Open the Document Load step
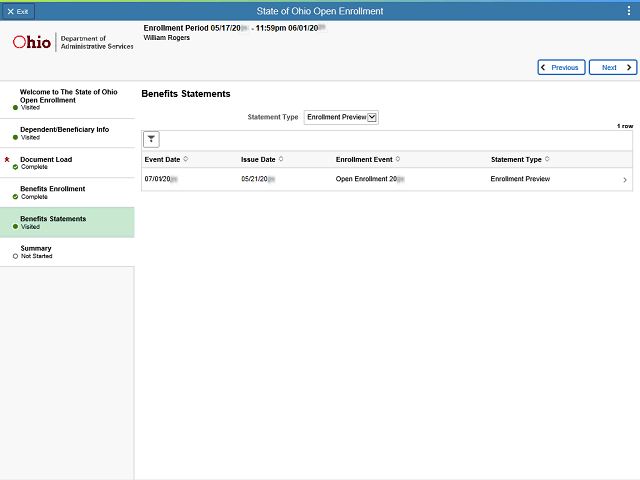This screenshot has height=480, width=640. coord(67,163)
